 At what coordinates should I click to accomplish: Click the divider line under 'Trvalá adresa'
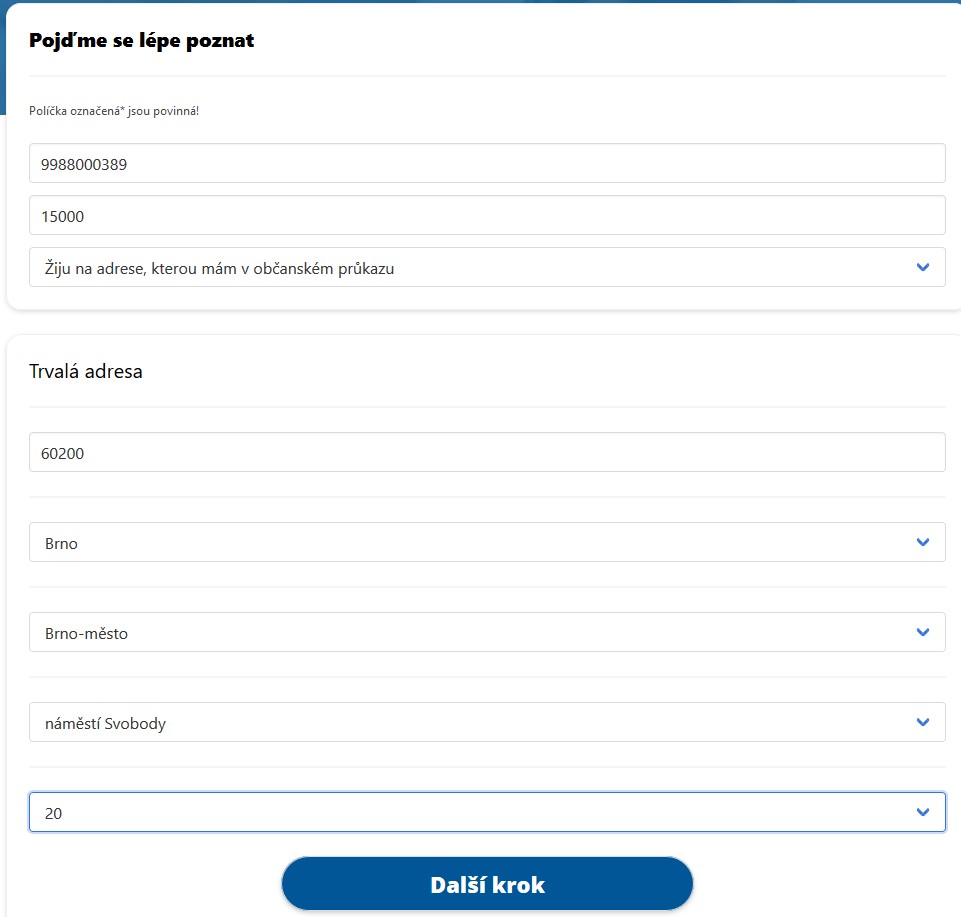pos(487,407)
